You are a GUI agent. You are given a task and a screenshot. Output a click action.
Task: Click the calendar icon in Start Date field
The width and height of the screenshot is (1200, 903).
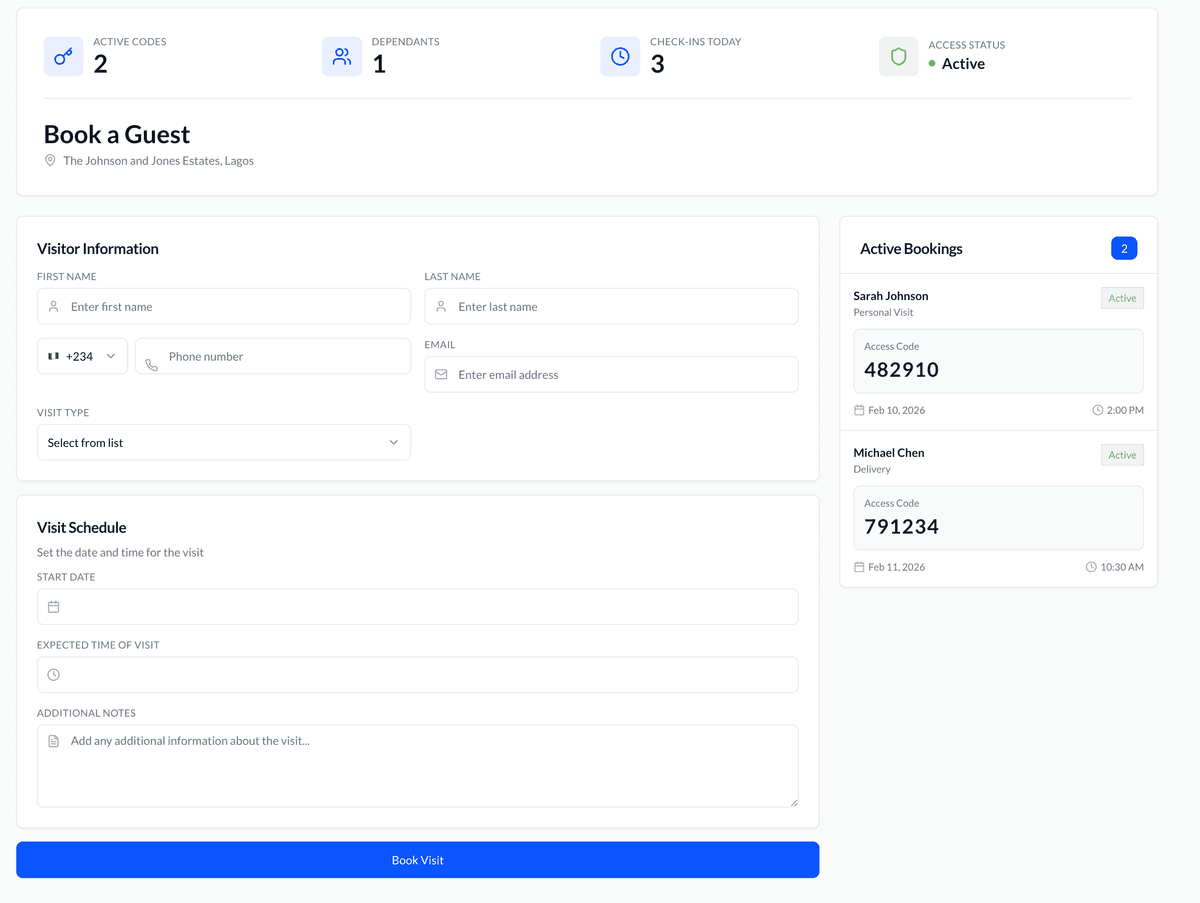(53, 606)
